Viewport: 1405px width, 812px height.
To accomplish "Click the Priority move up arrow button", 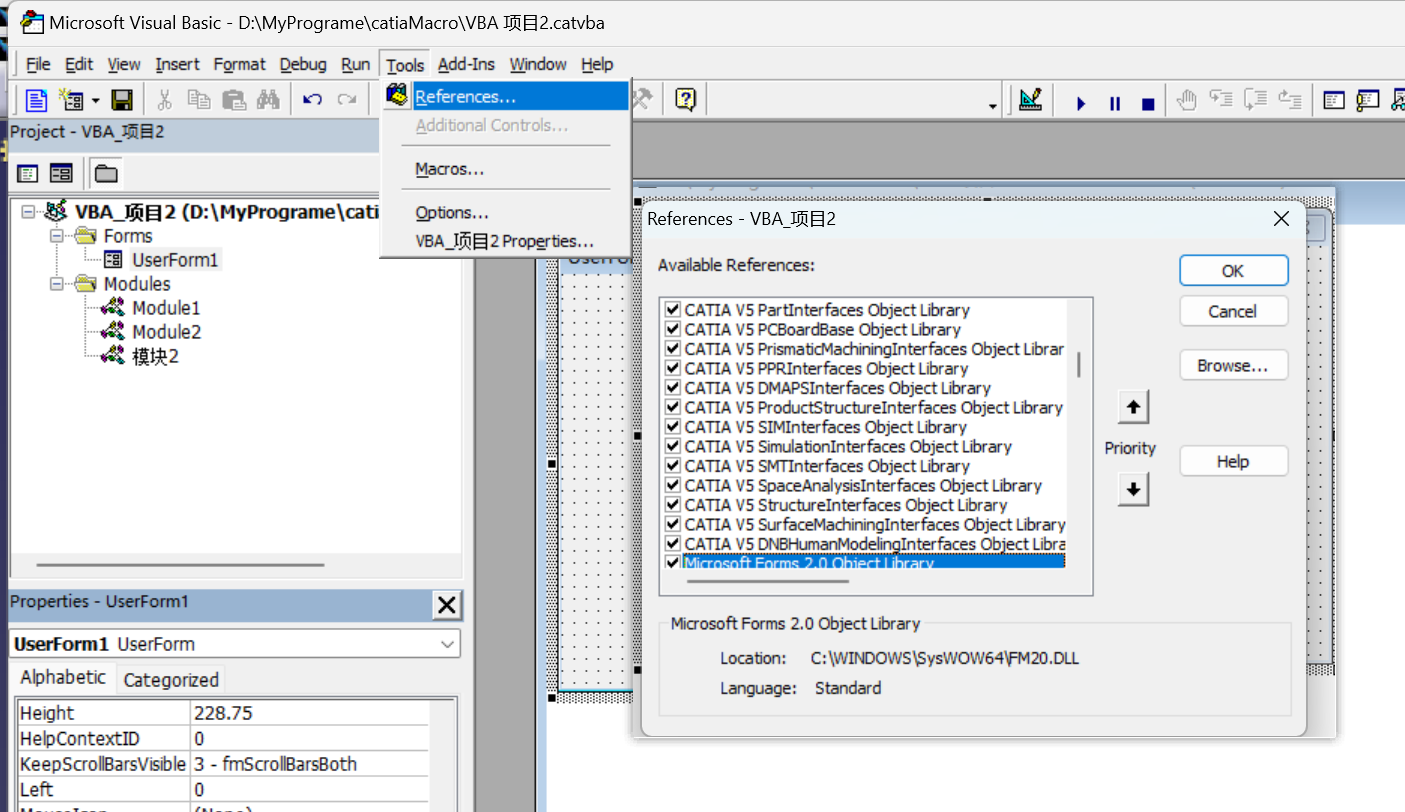I will coord(1133,407).
